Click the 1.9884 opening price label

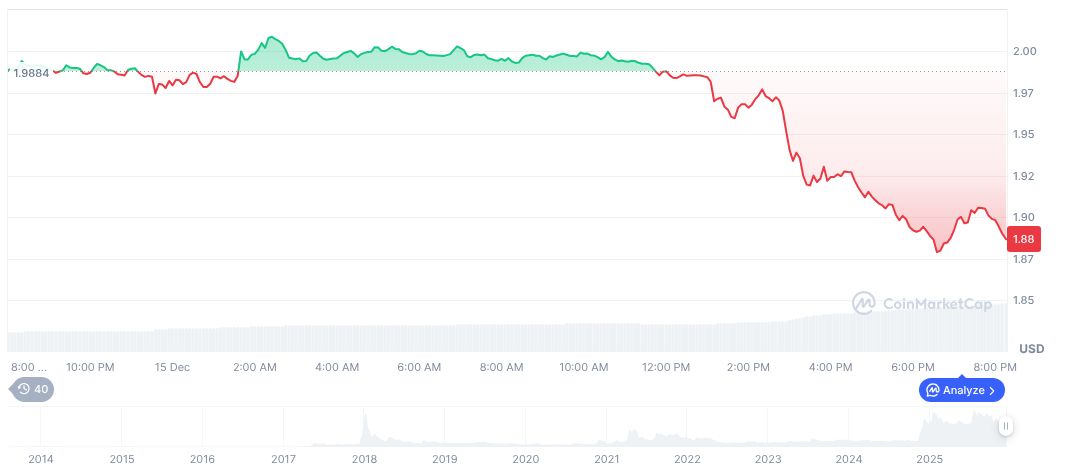point(31,73)
